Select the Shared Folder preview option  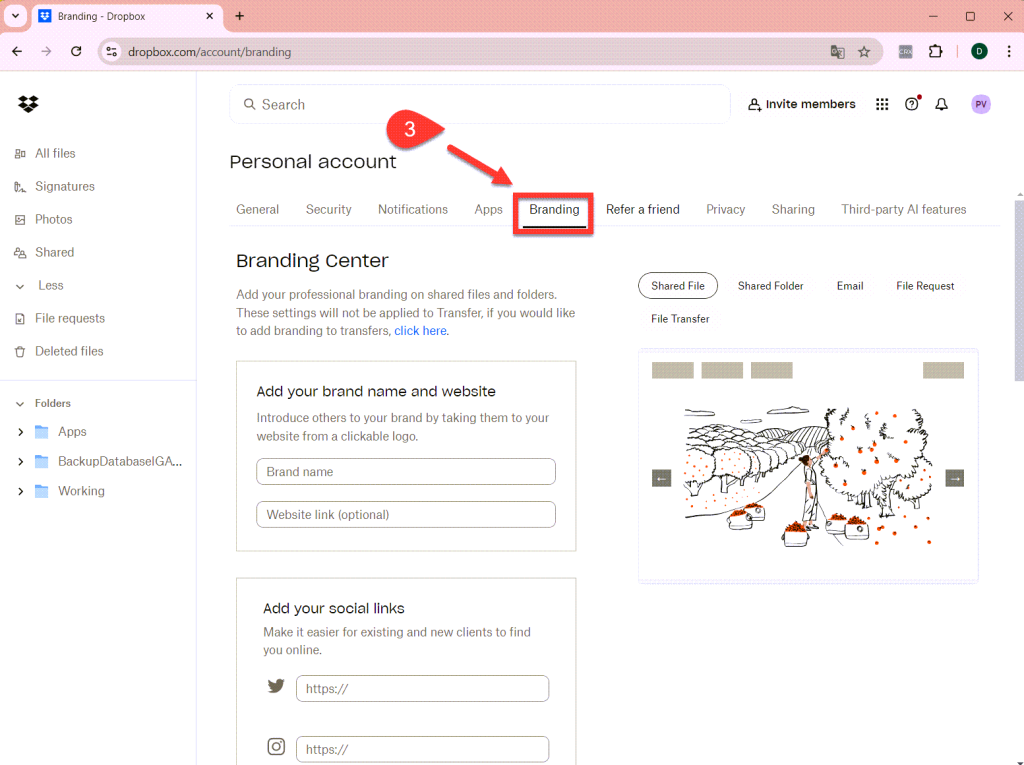(x=771, y=286)
